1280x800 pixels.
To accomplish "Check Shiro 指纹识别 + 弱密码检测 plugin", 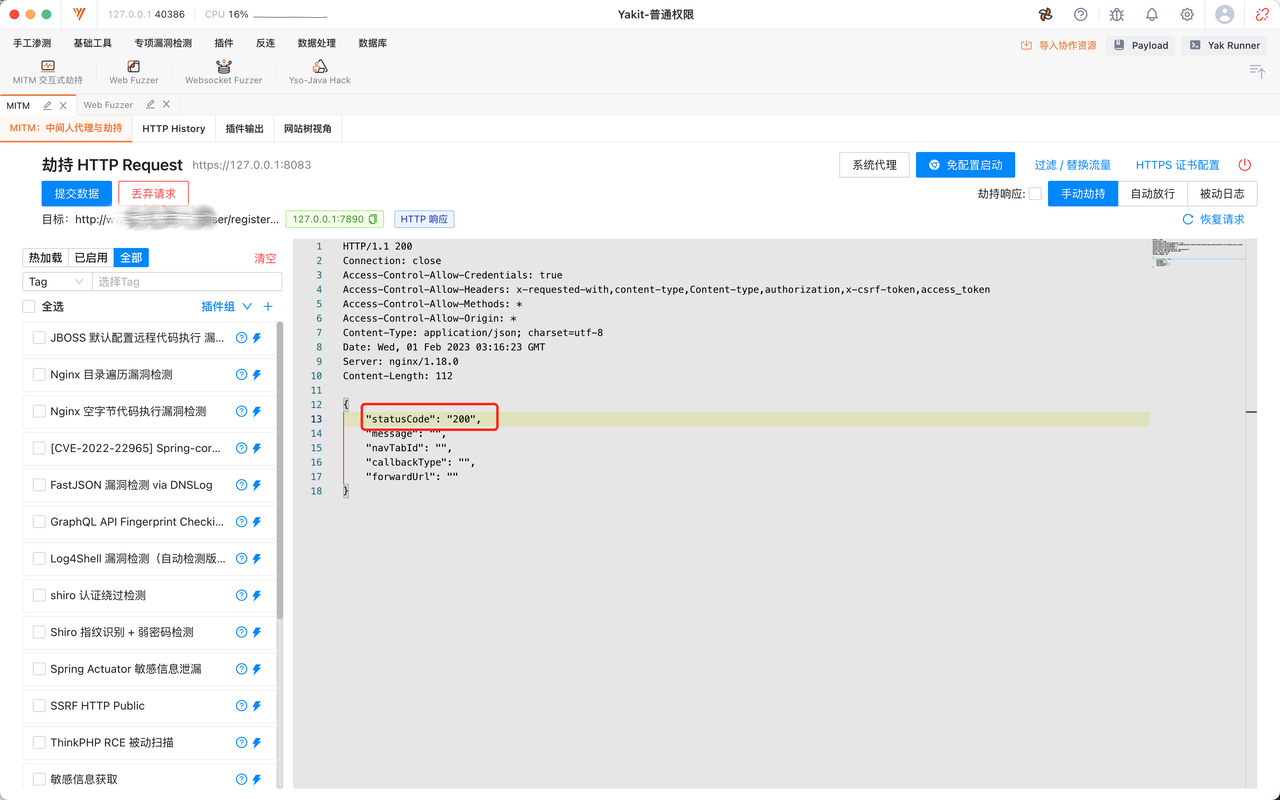I will (x=39, y=632).
